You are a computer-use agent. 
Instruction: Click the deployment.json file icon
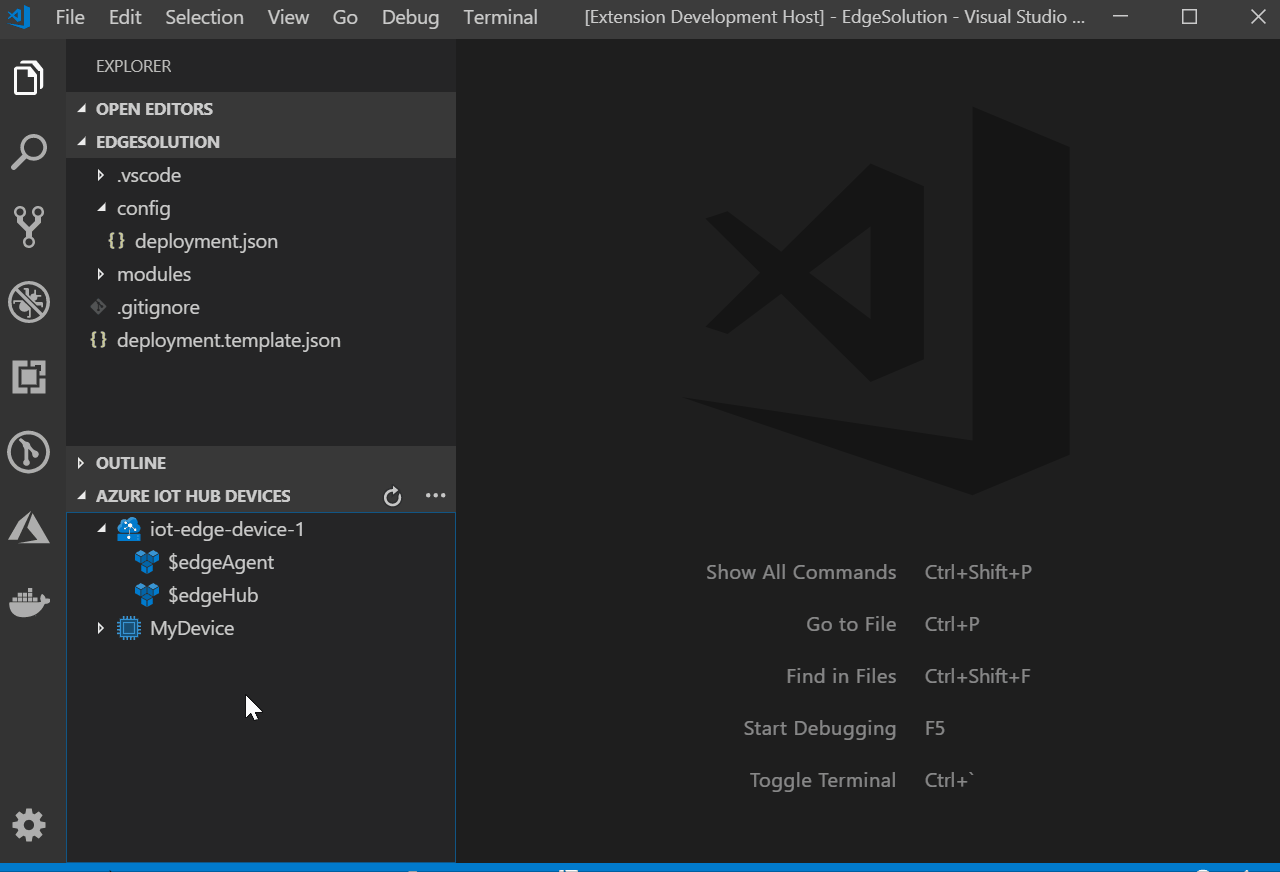click(x=117, y=241)
